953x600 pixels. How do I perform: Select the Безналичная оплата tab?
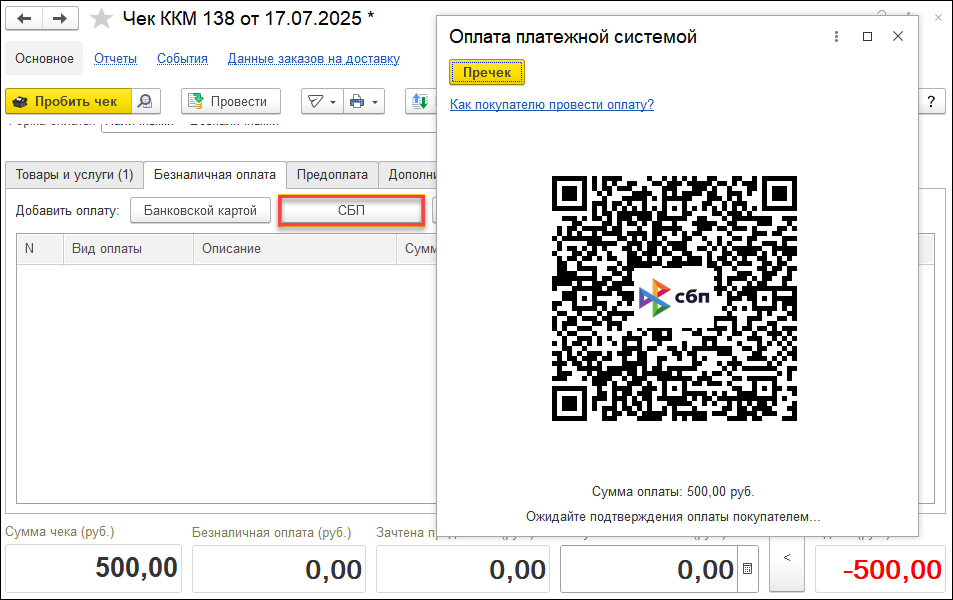click(x=215, y=175)
